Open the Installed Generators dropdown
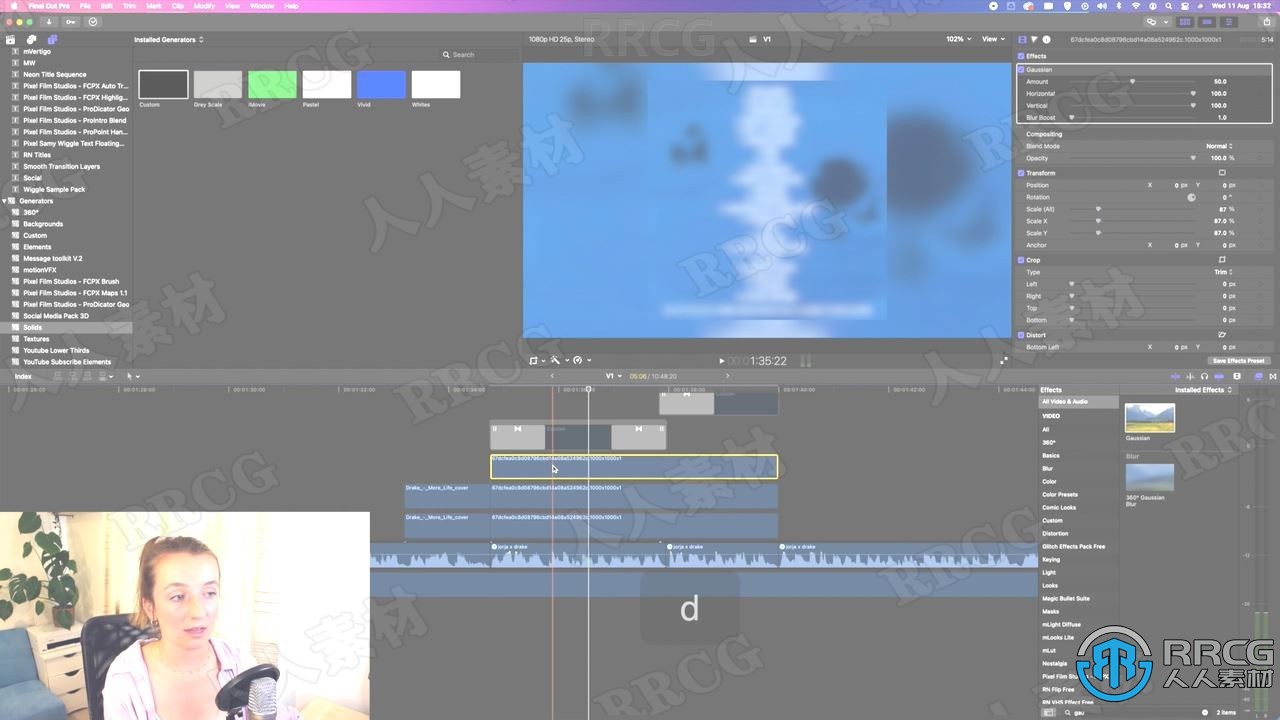Viewport: 1280px width, 720px height. 169,40
